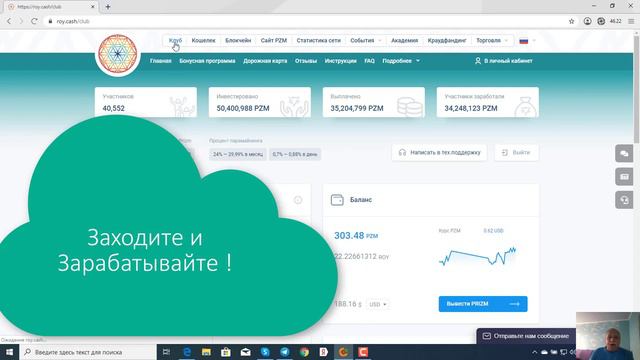Open the Mail app from the taskbar

pyautogui.click(x=245, y=352)
